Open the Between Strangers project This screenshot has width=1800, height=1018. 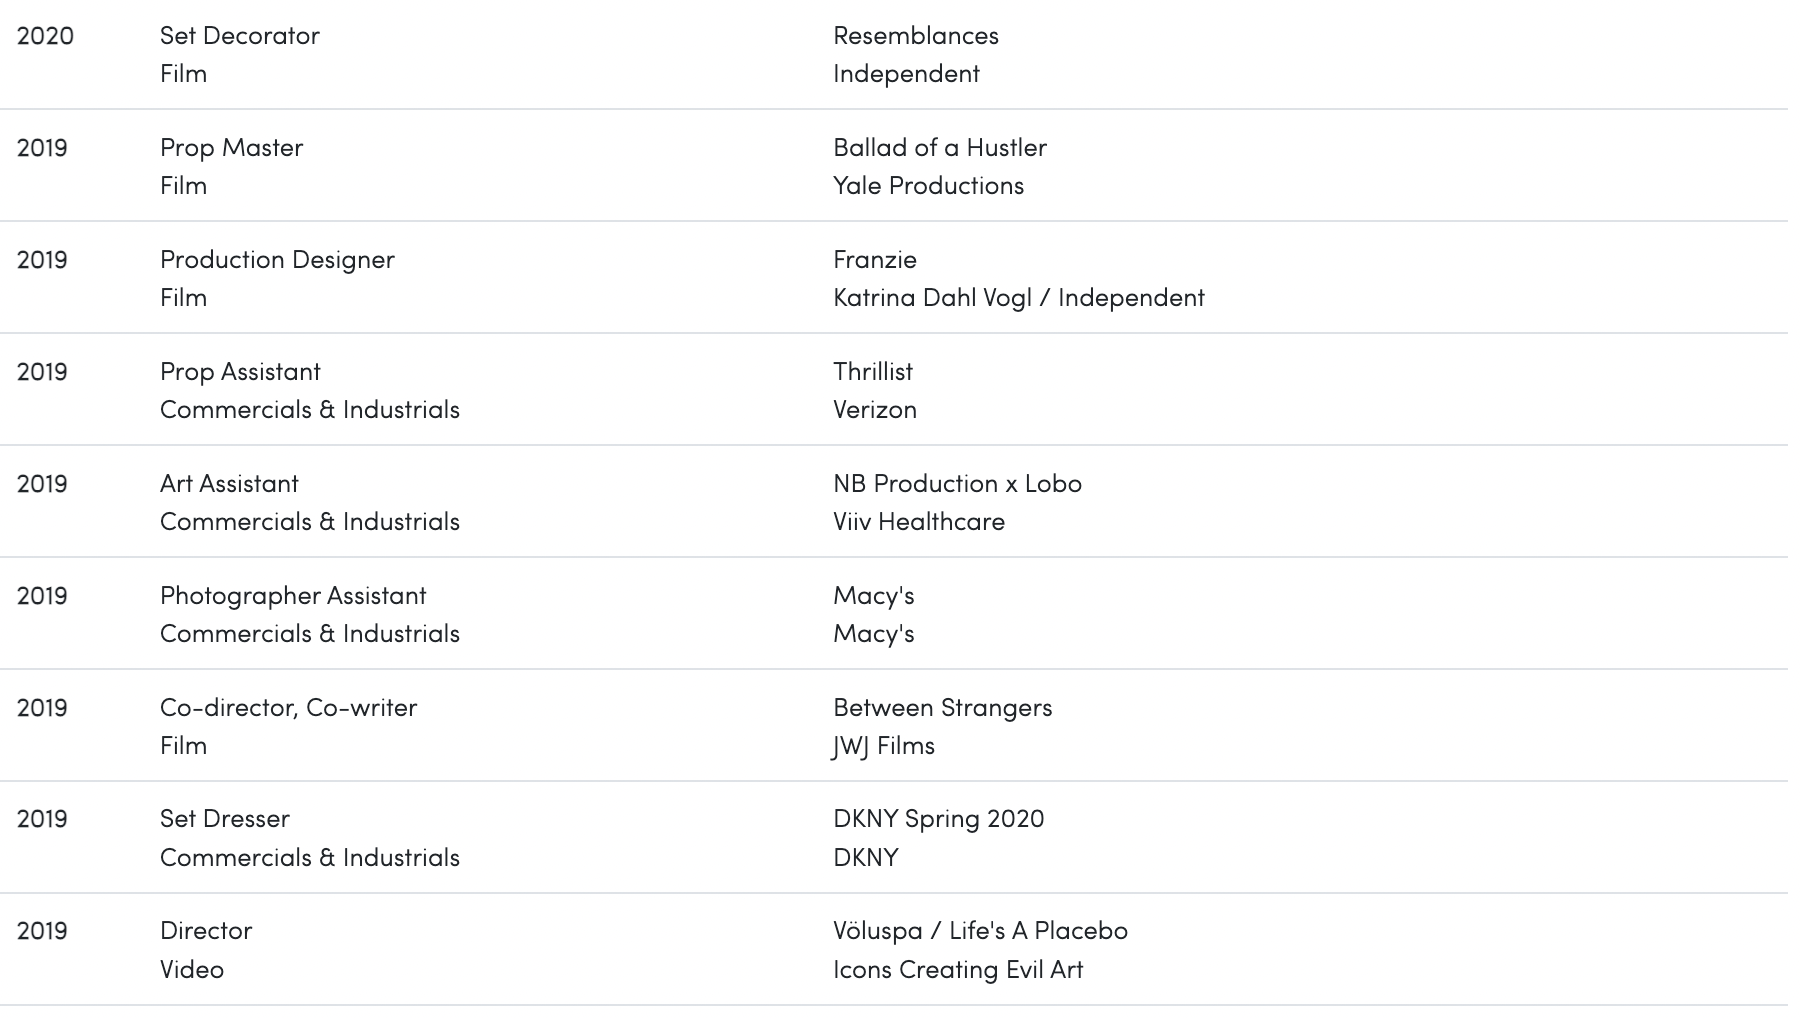coord(942,708)
